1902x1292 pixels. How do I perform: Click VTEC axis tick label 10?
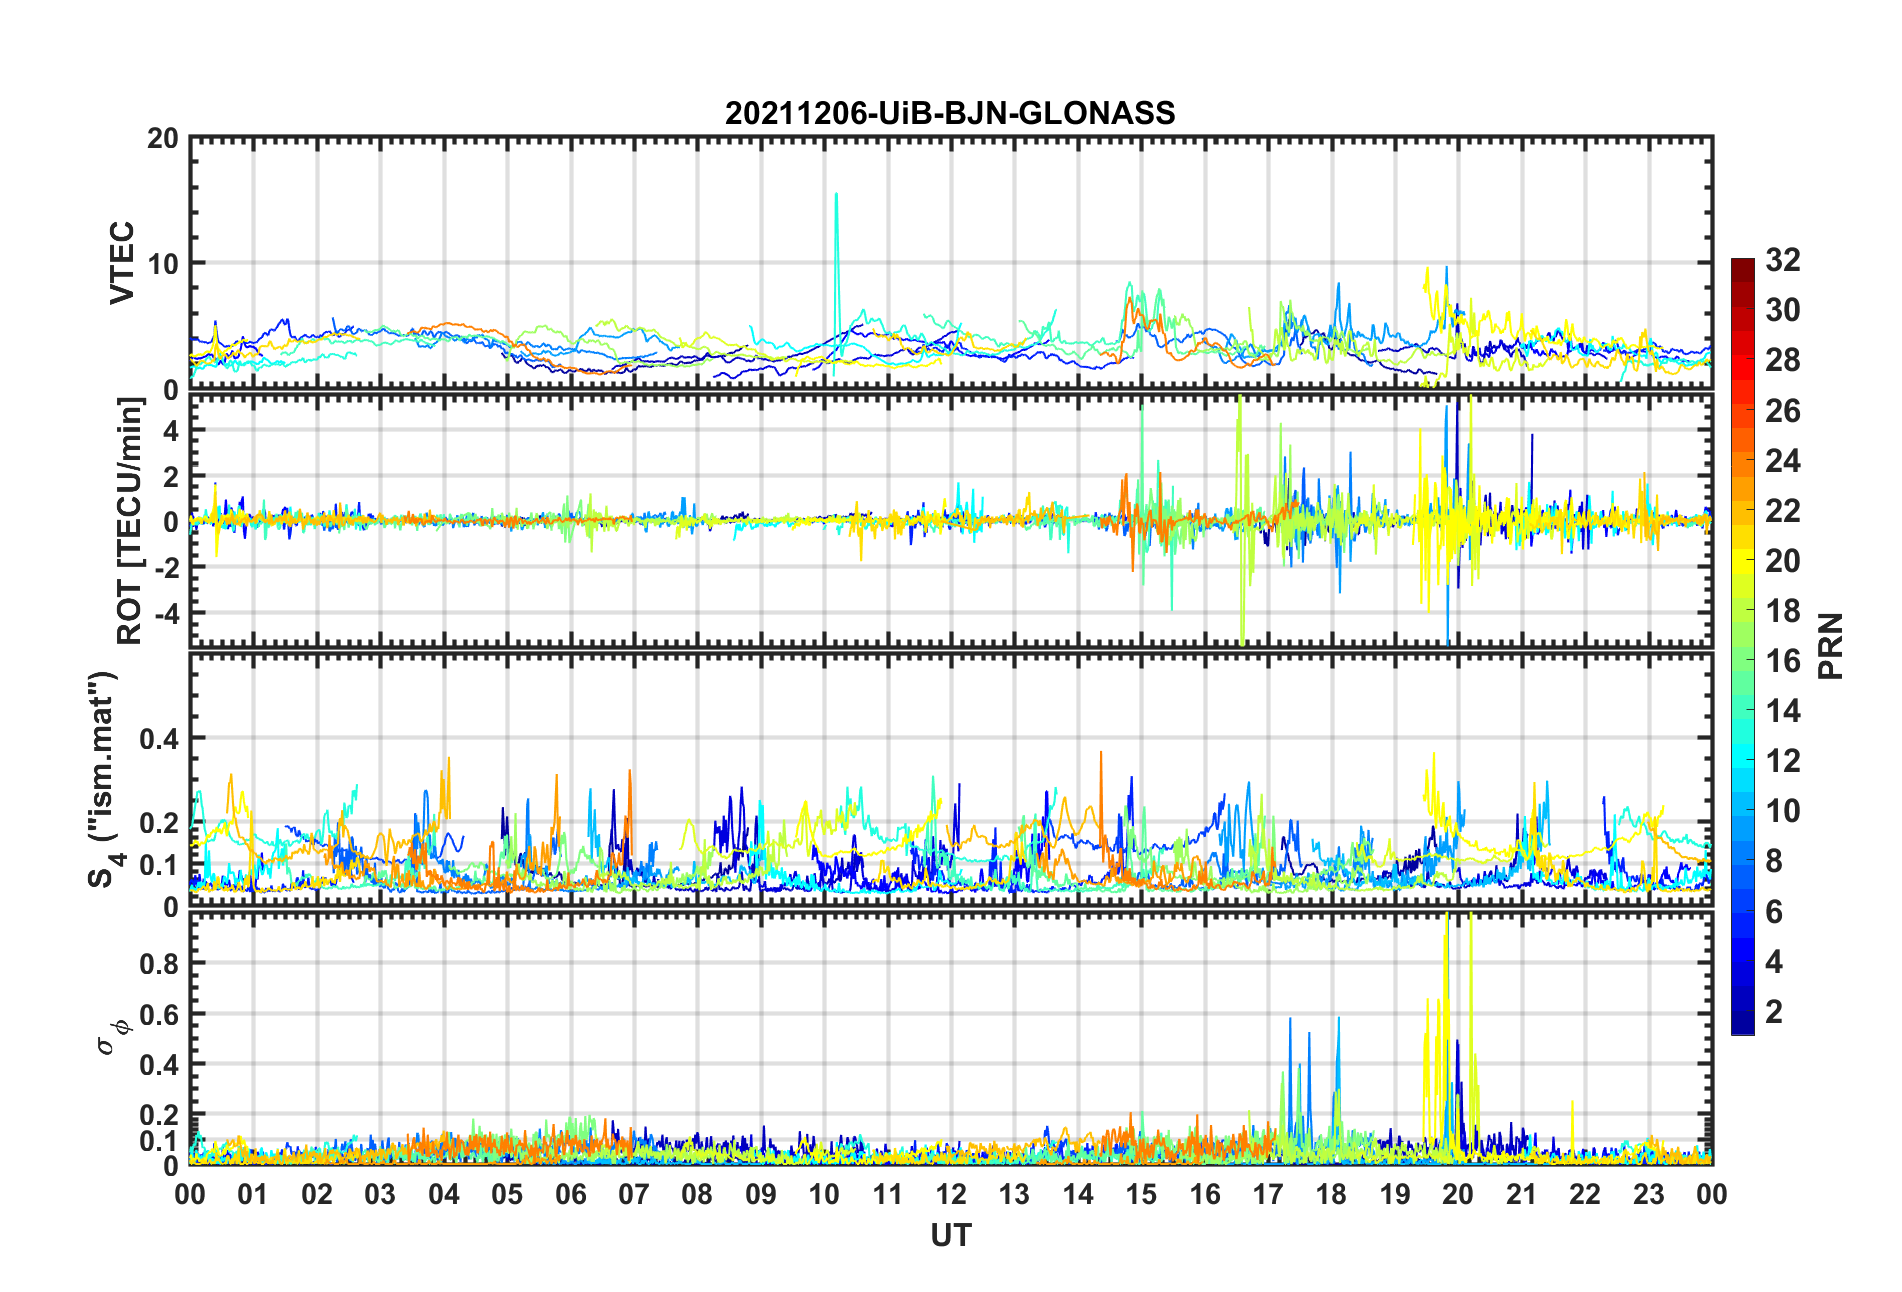pos(162,264)
